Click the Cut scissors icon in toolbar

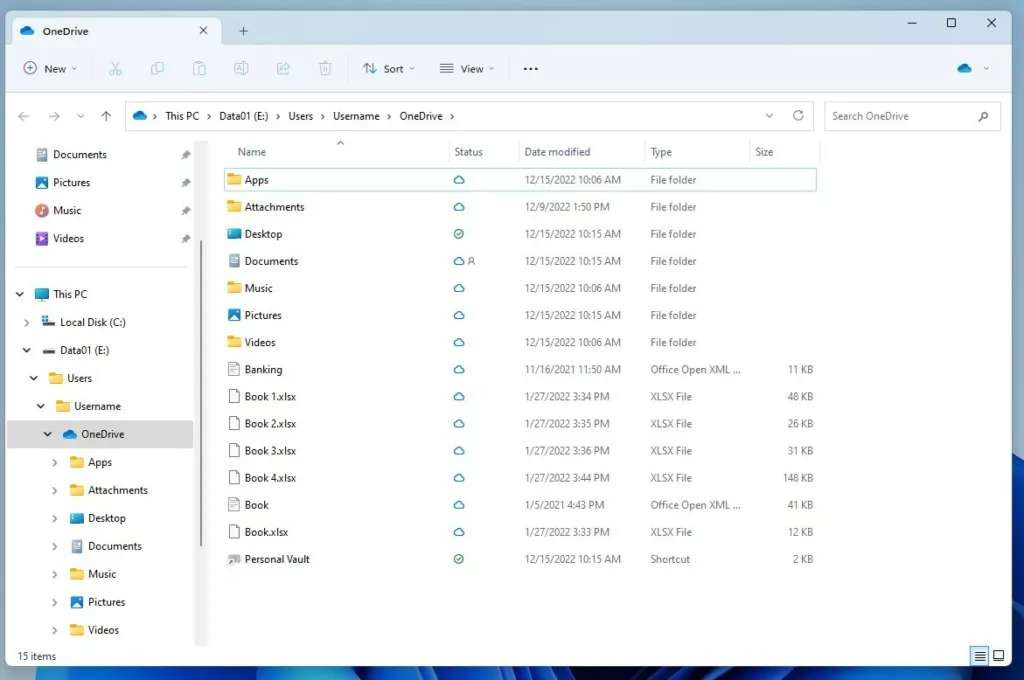coord(115,69)
